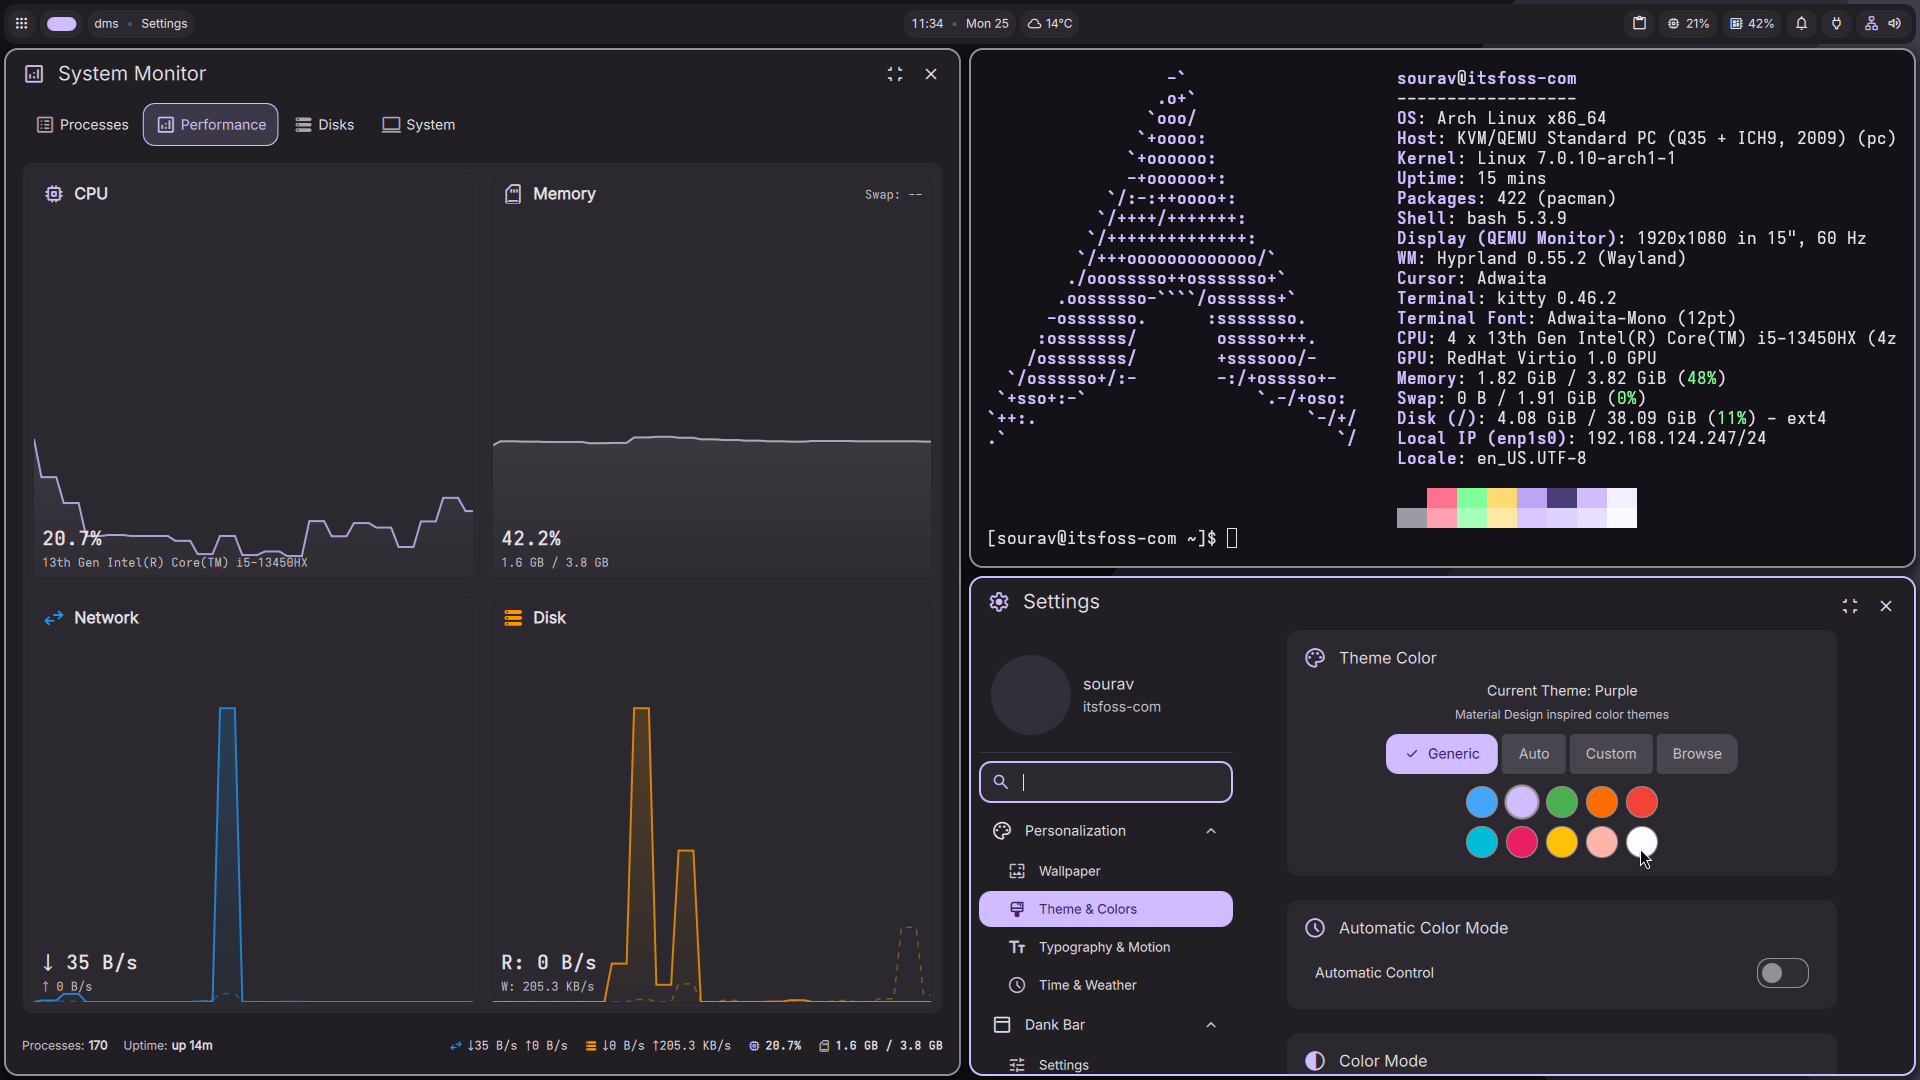Open Theme & Colors settings
The image size is (1920, 1080).
(x=1106, y=909)
